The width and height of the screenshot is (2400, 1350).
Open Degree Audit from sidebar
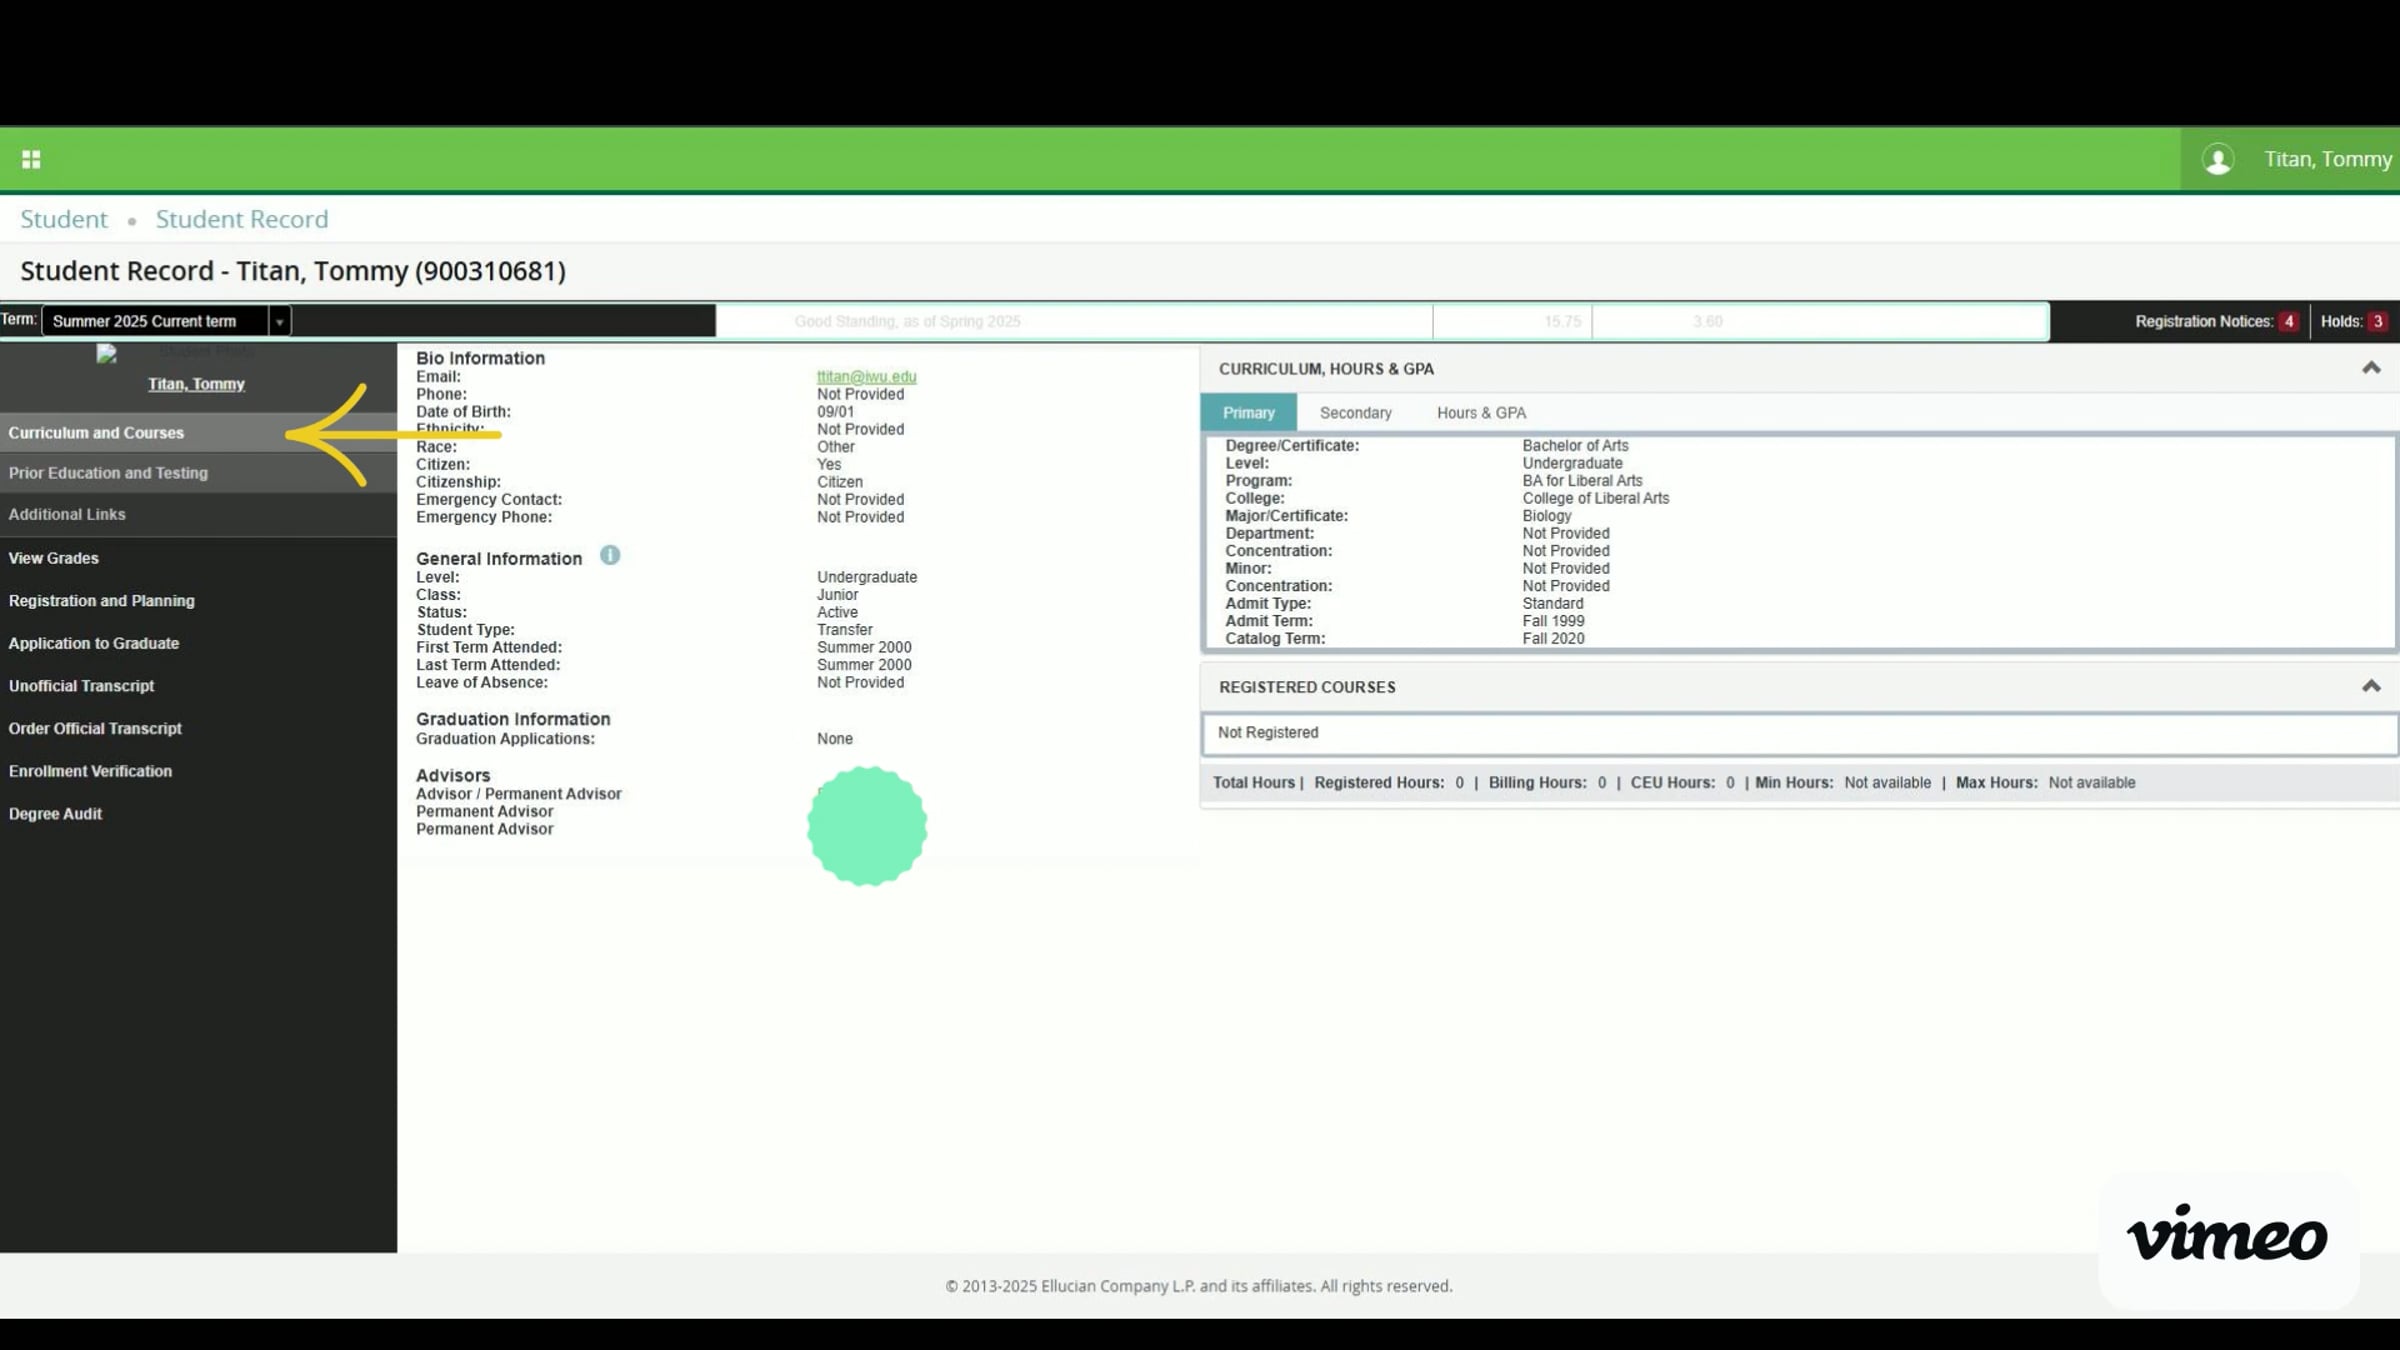(55, 814)
